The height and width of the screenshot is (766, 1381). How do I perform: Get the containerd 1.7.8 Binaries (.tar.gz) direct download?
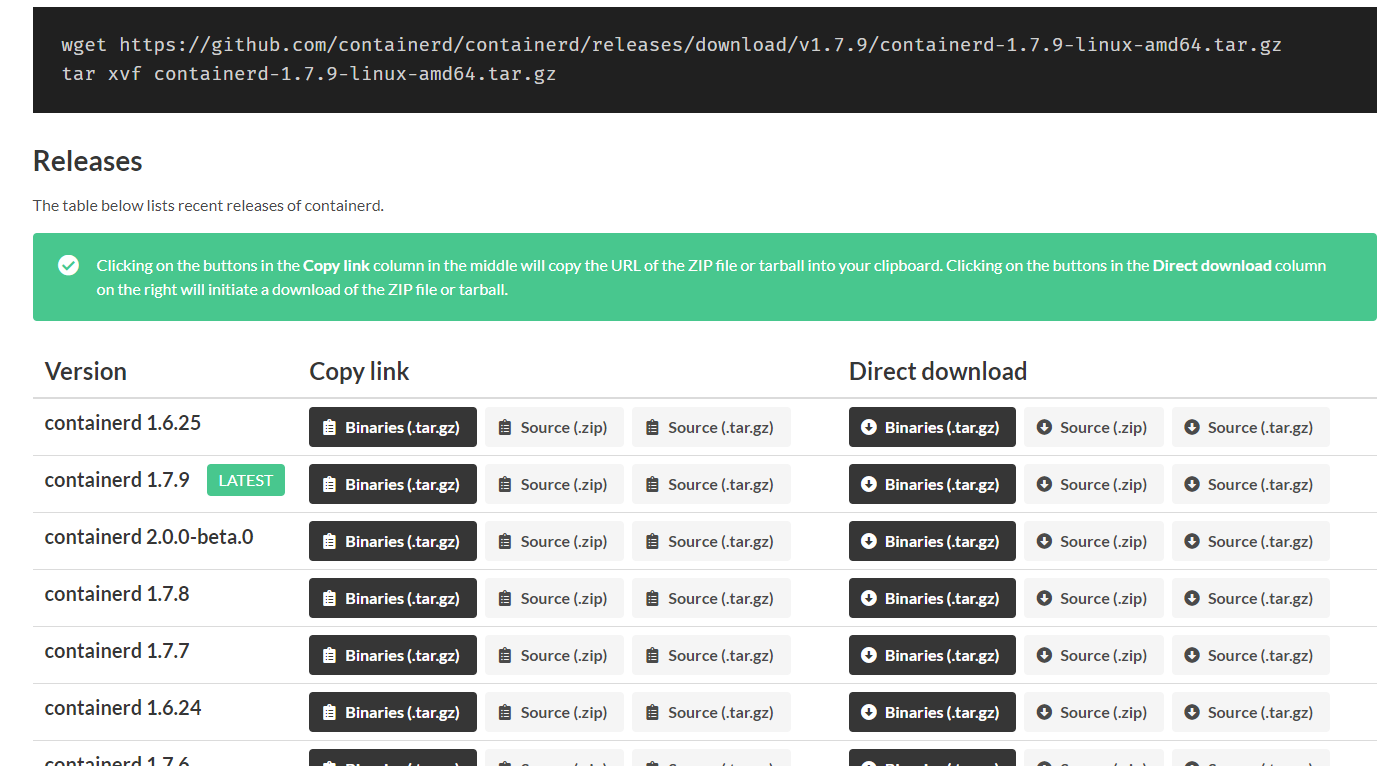click(932, 598)
